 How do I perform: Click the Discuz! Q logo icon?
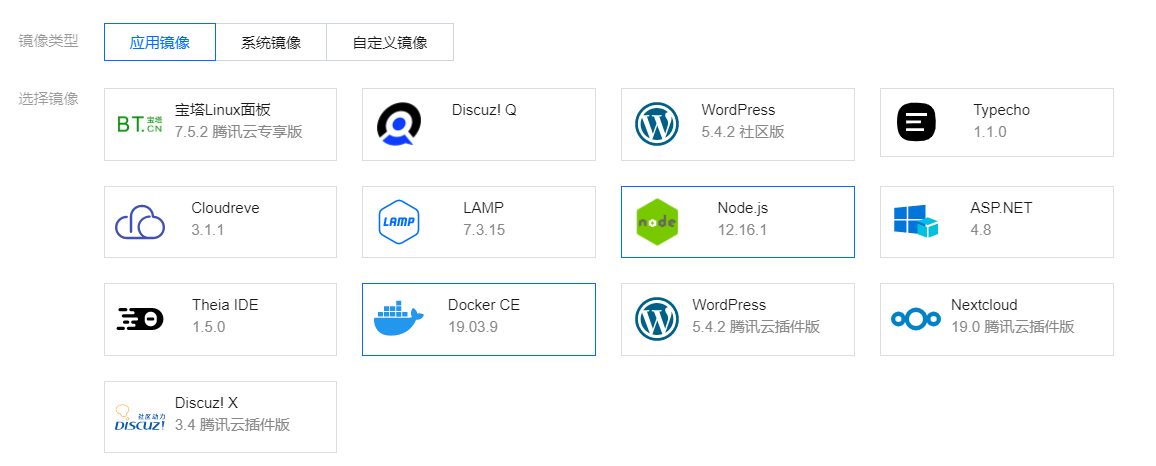click(398, 123)
